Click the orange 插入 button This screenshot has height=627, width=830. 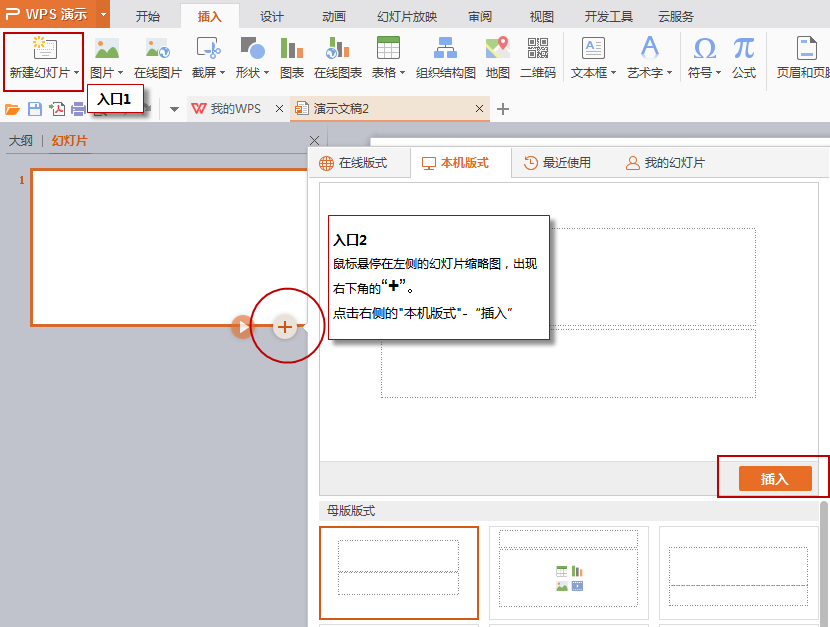coord(775,479)
